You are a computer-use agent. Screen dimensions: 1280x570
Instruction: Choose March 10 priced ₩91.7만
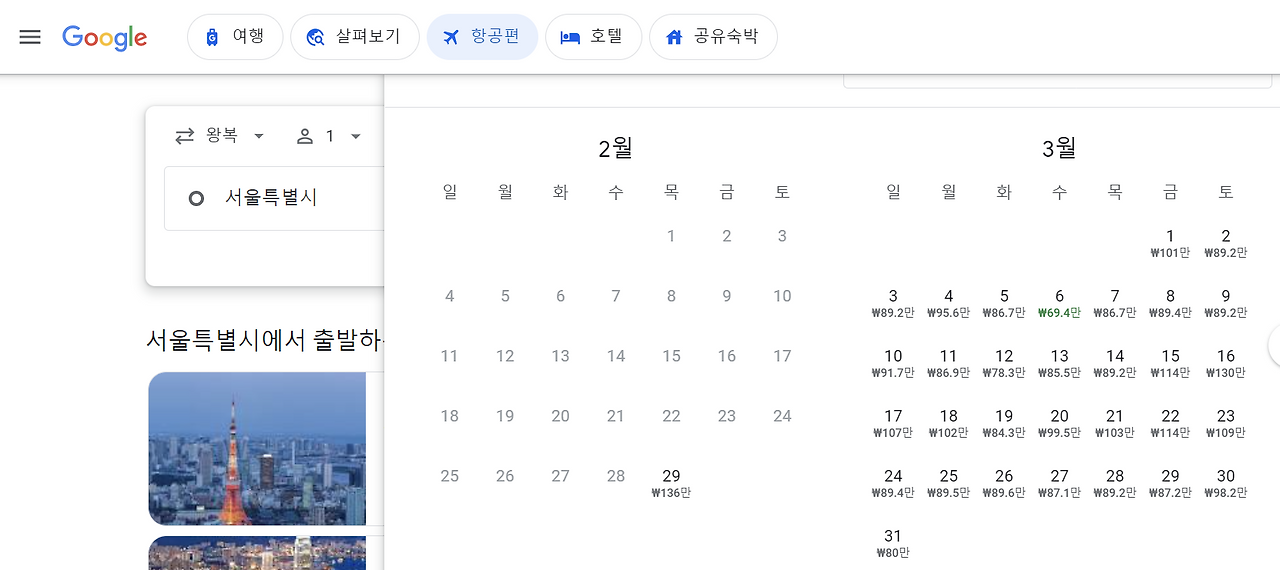(893, 363)
